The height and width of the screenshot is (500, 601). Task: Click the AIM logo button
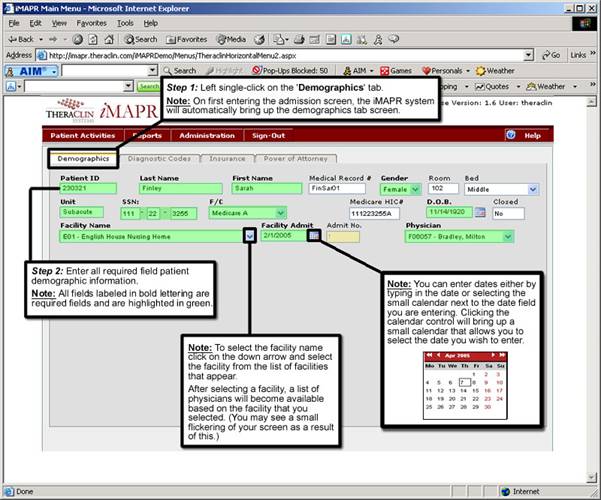[x=32, y=71]
